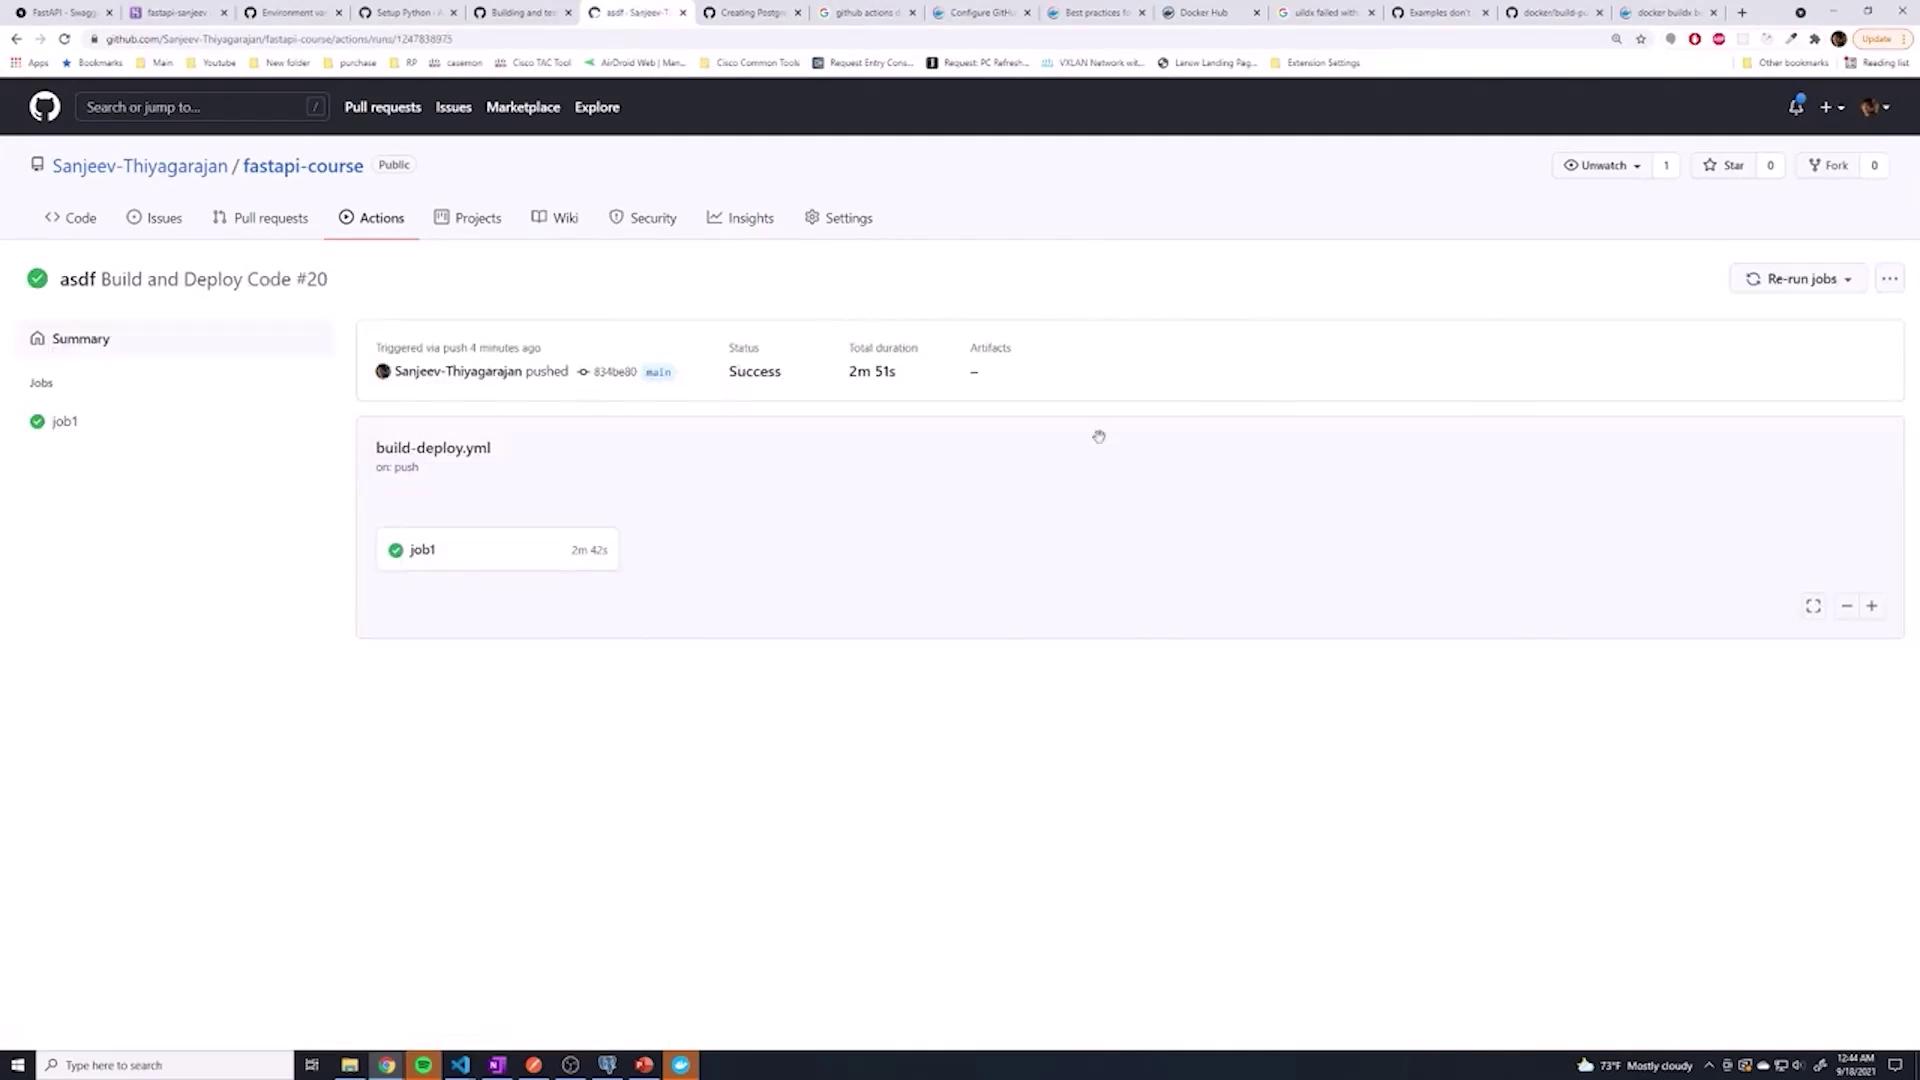1920x1080 pixels.
Task: Bookmark page with the star icon
Action: [x=1641, y=39]
